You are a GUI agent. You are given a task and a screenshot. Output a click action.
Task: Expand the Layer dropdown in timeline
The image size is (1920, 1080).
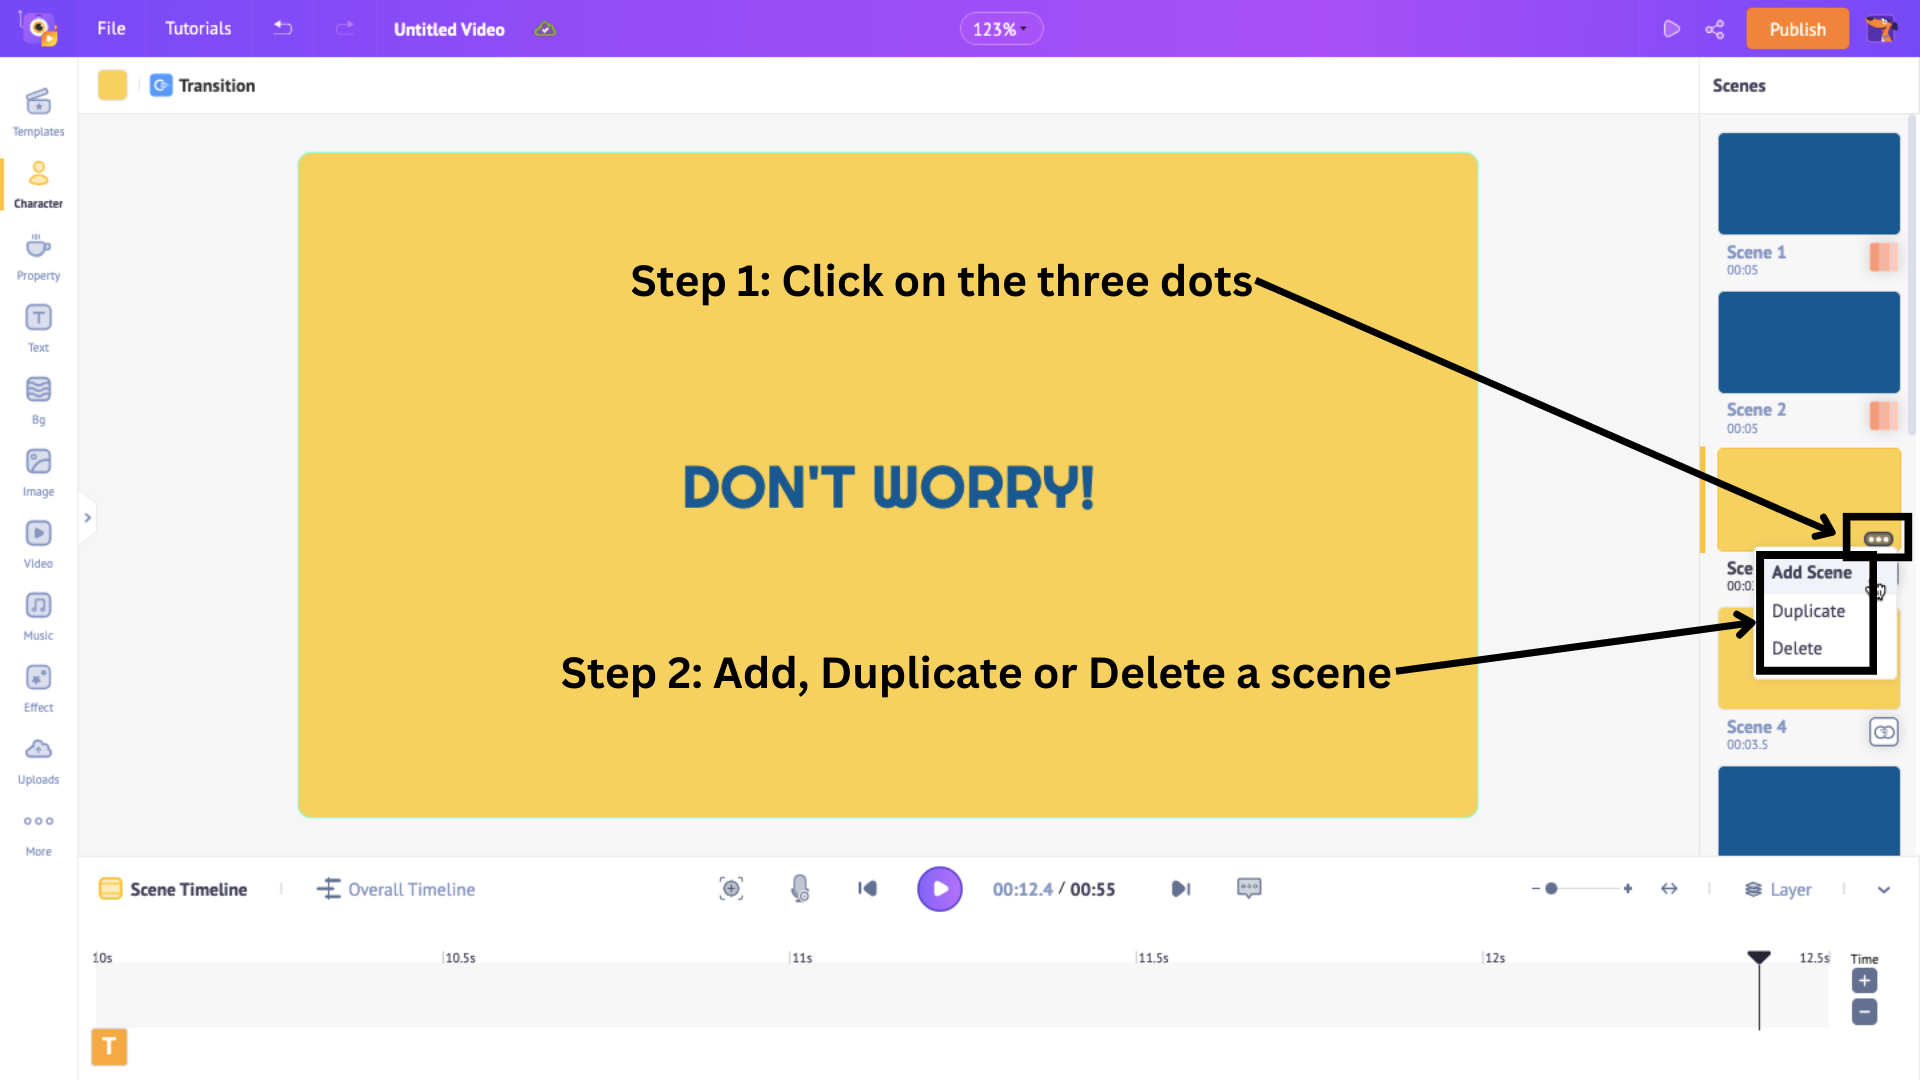[x=1884, y=887]
